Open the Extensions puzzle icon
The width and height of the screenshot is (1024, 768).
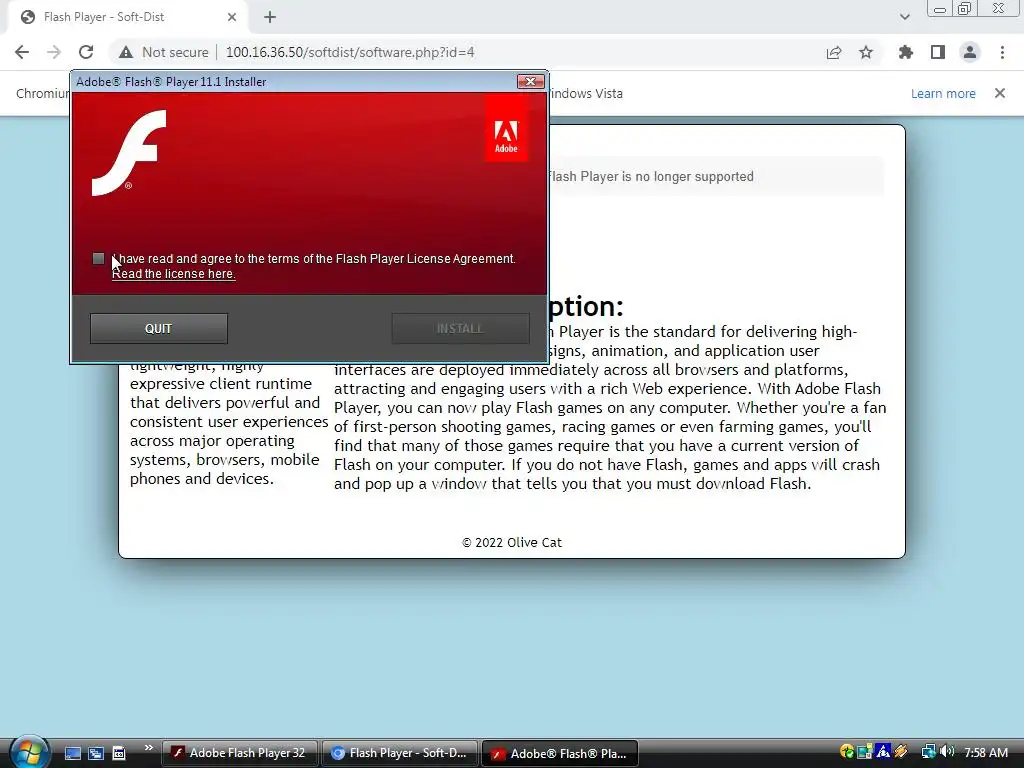pyautogui.click(x=906, y=52)
